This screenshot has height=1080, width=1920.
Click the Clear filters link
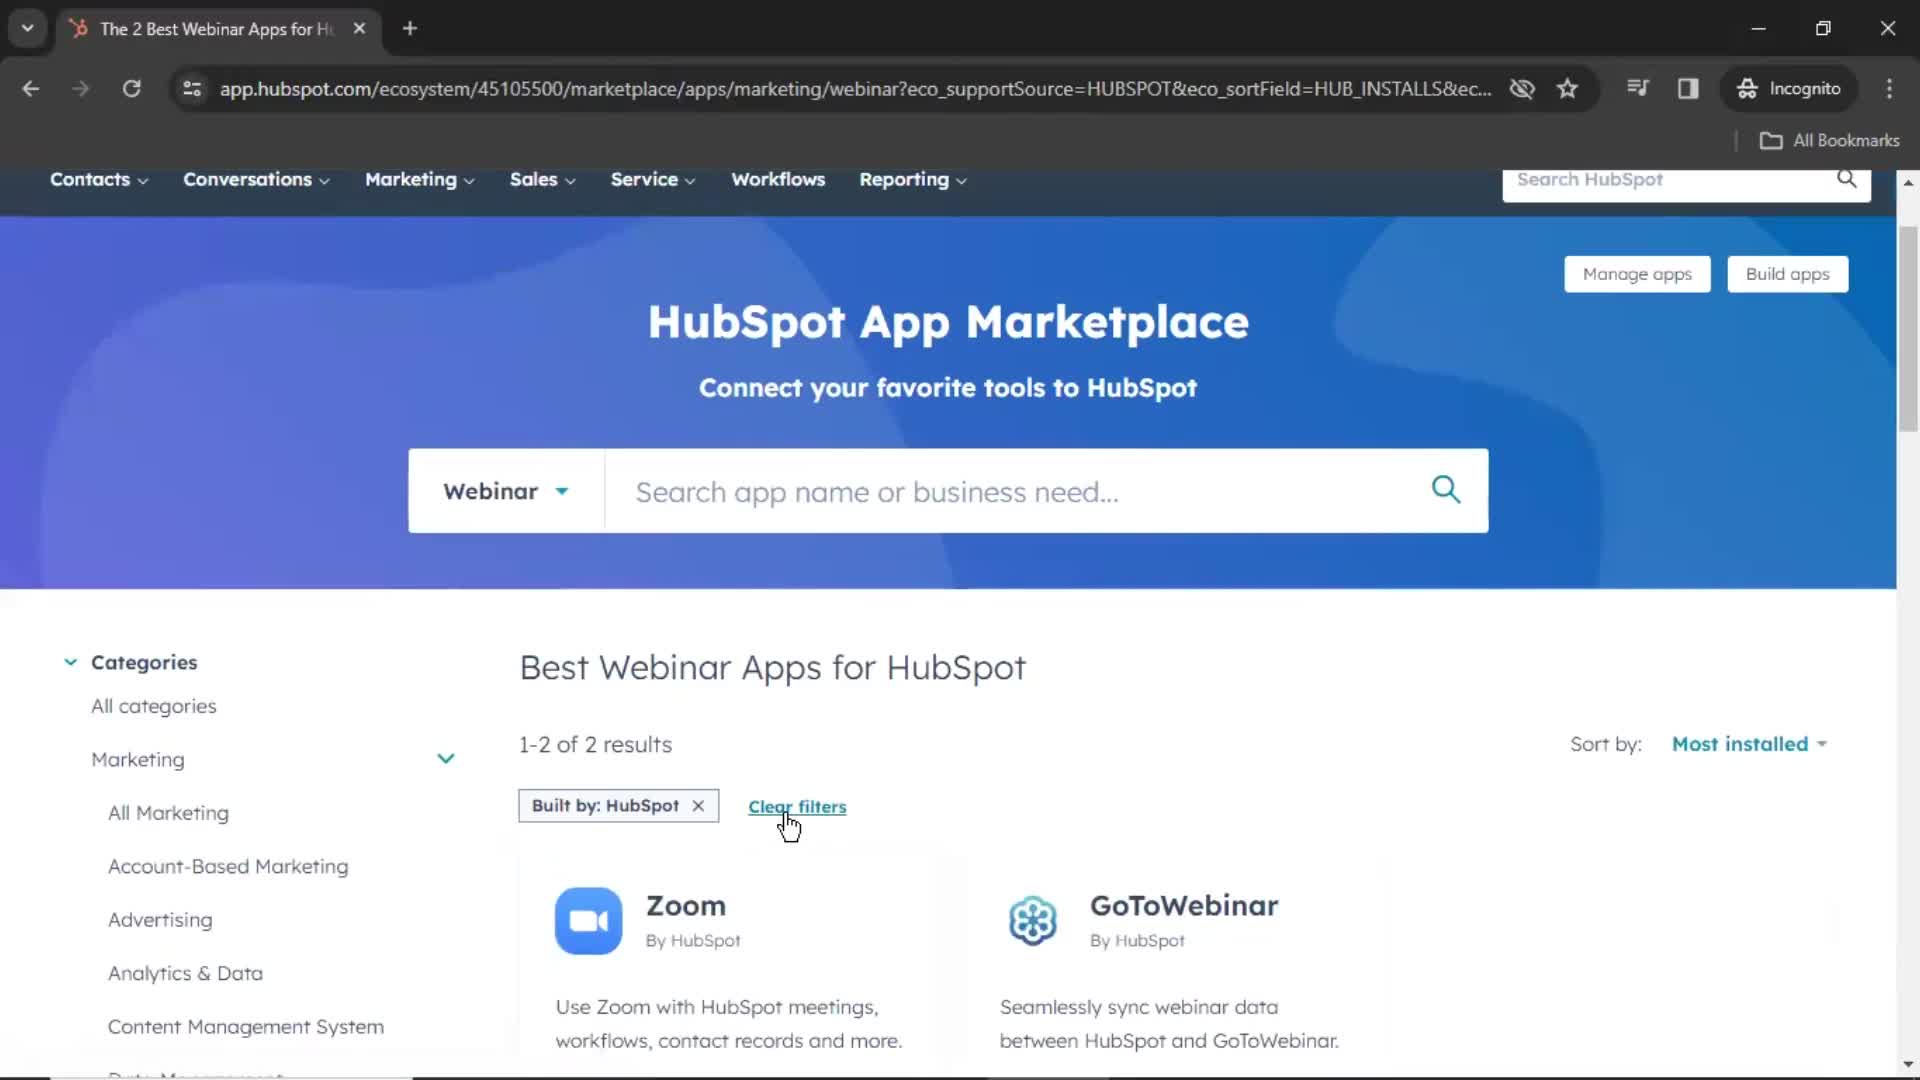pyautogui.click(x=796, y=806)
